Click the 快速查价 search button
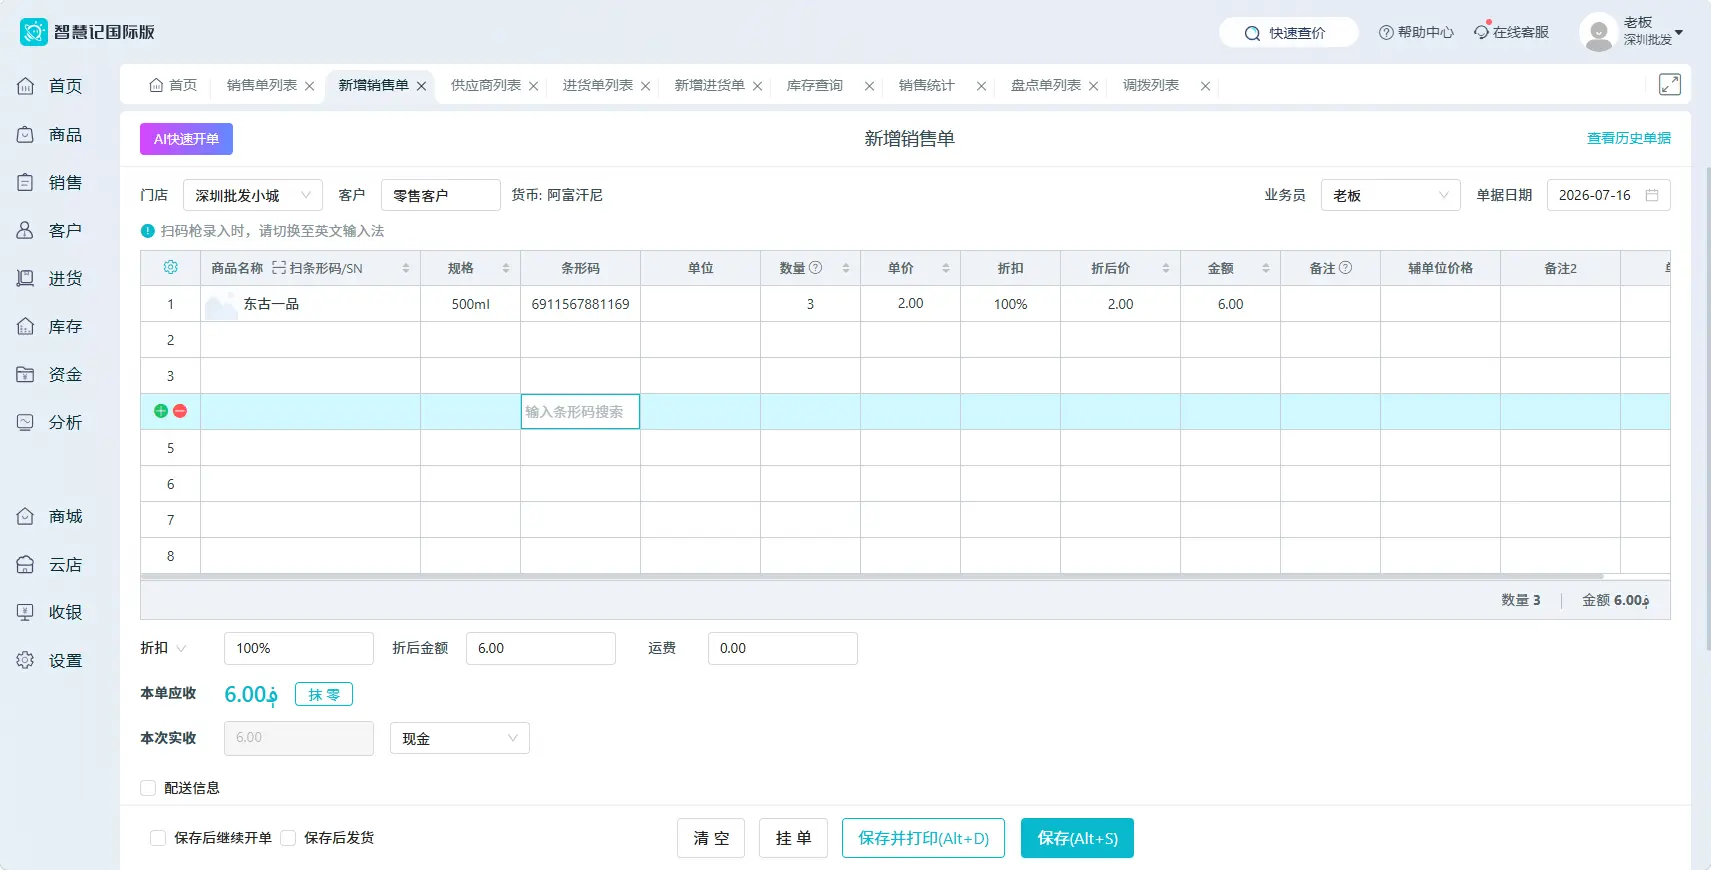 1288,33
